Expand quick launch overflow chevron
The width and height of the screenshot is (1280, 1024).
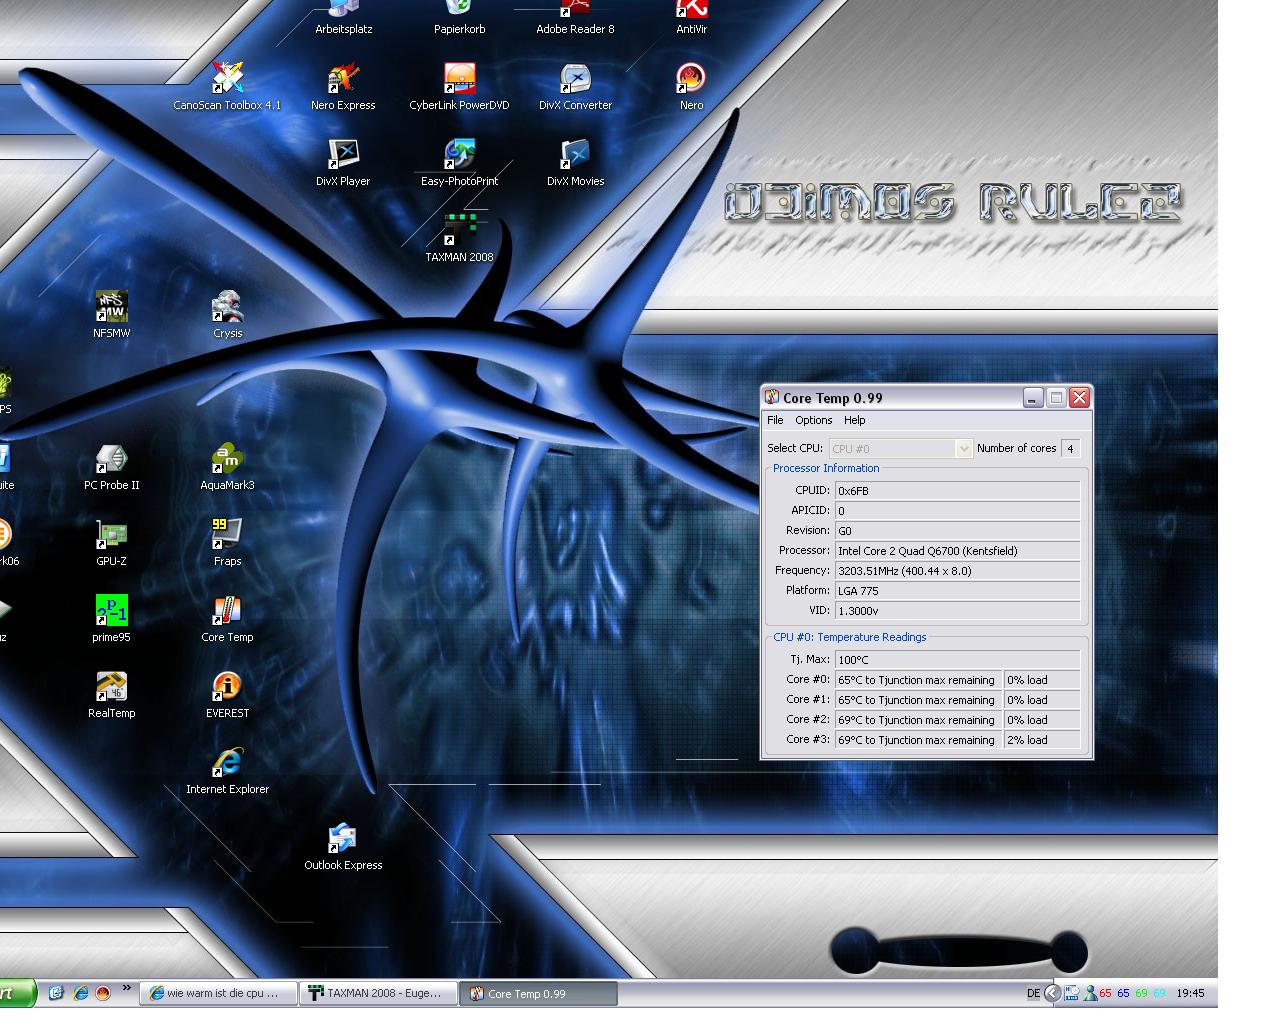click(126, 989)
